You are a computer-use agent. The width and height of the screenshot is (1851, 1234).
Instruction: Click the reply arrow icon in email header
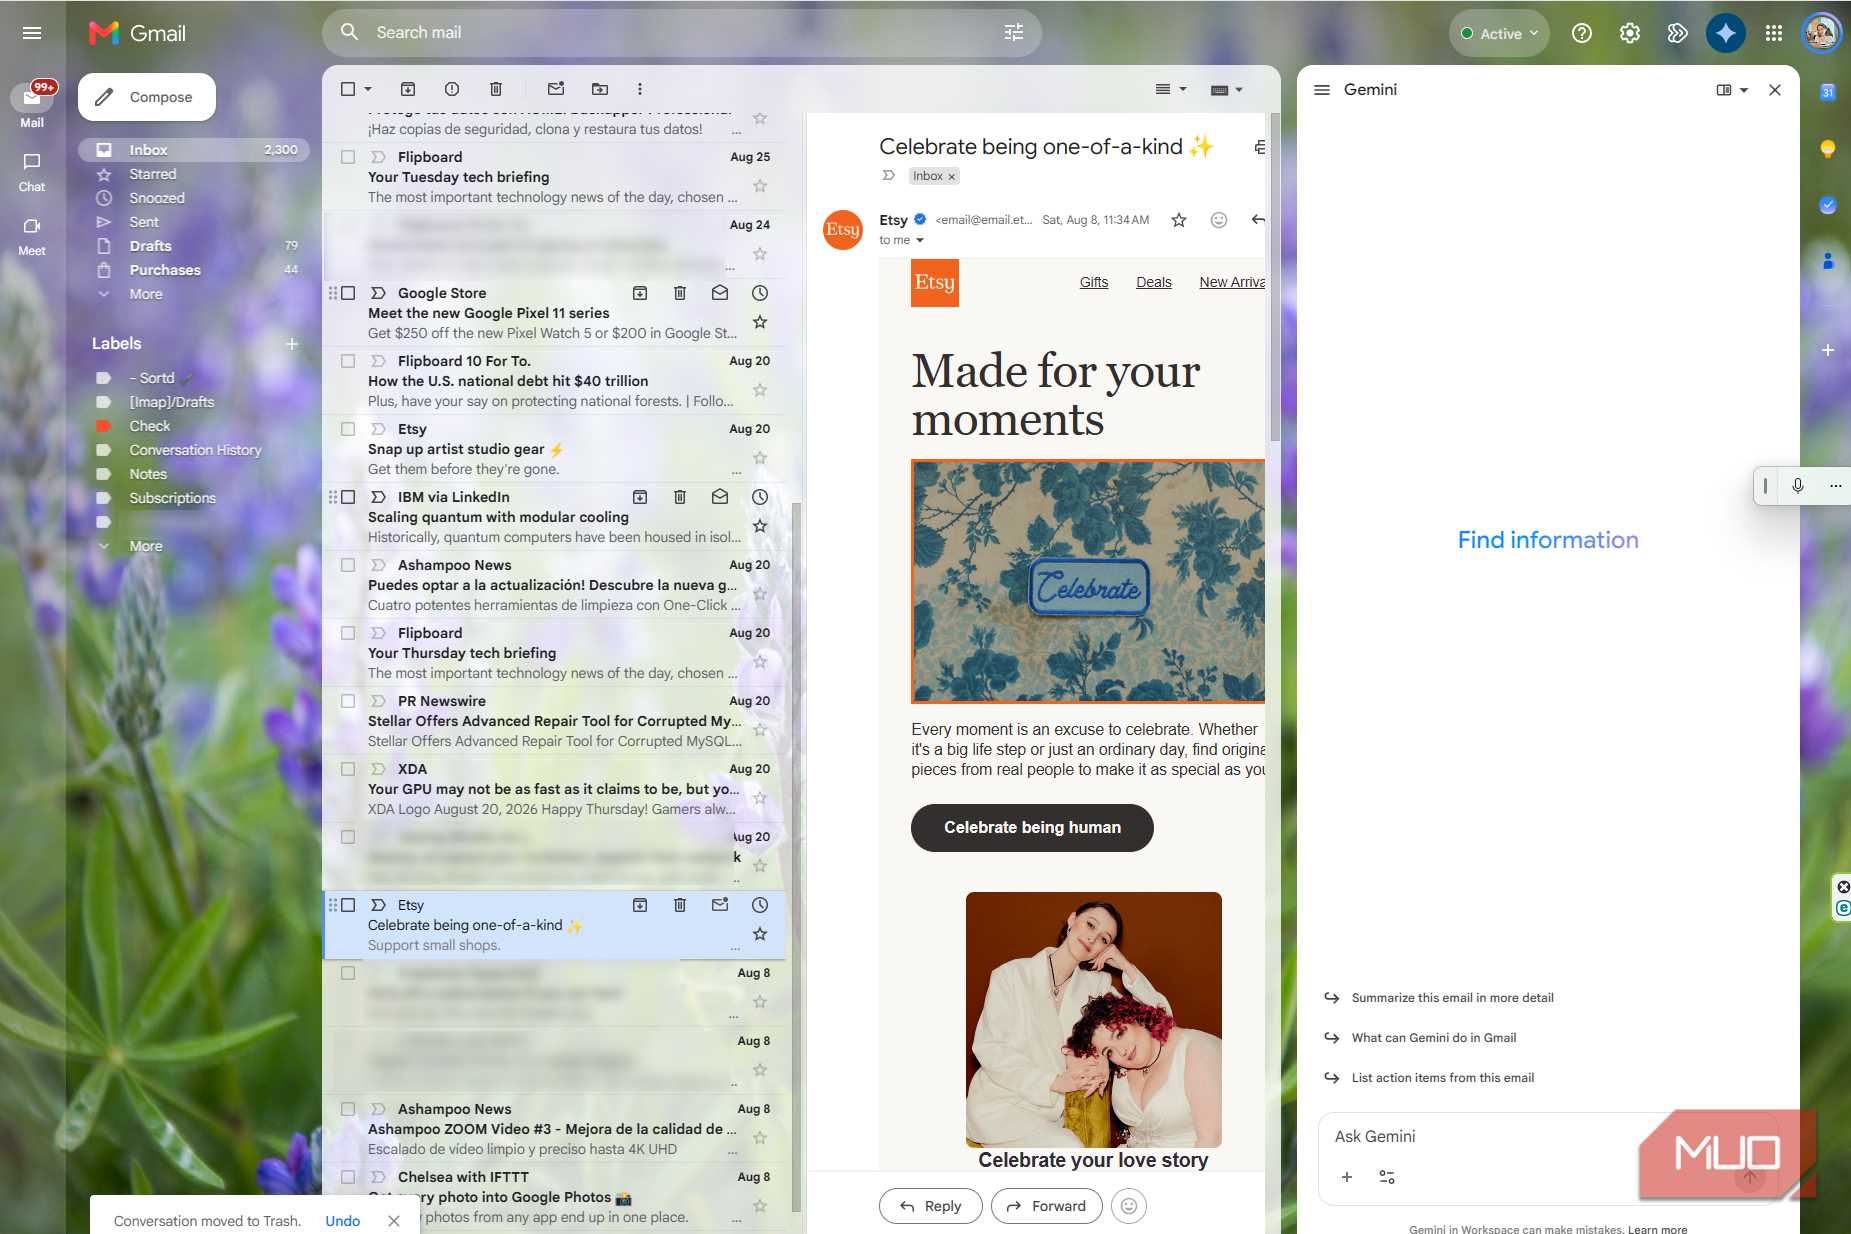[x=1258, y=220]
